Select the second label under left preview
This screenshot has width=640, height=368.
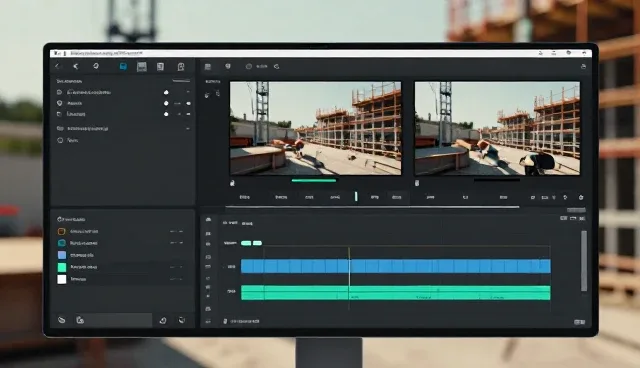pyautogui.click(x=281, y=197)
